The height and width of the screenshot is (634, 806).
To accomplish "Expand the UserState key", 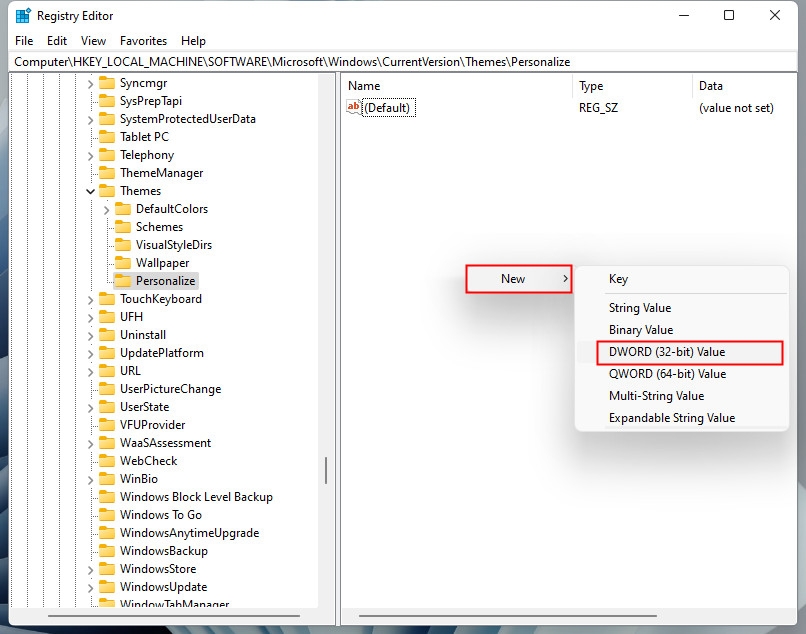I will [90, 407].
